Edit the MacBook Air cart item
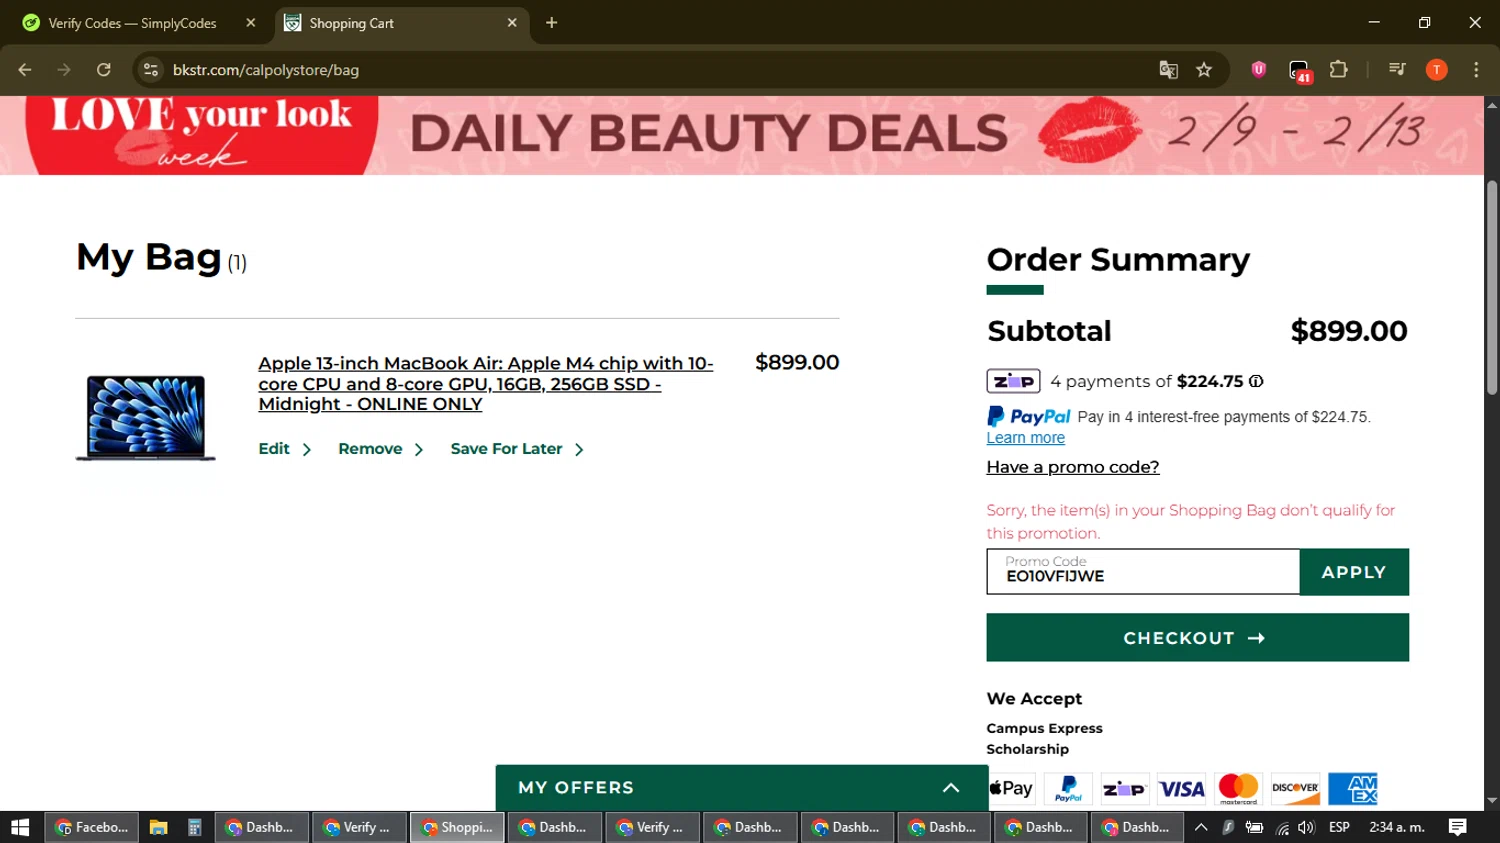The width and height of the screenshot is (1500, 843). (285, 449)
